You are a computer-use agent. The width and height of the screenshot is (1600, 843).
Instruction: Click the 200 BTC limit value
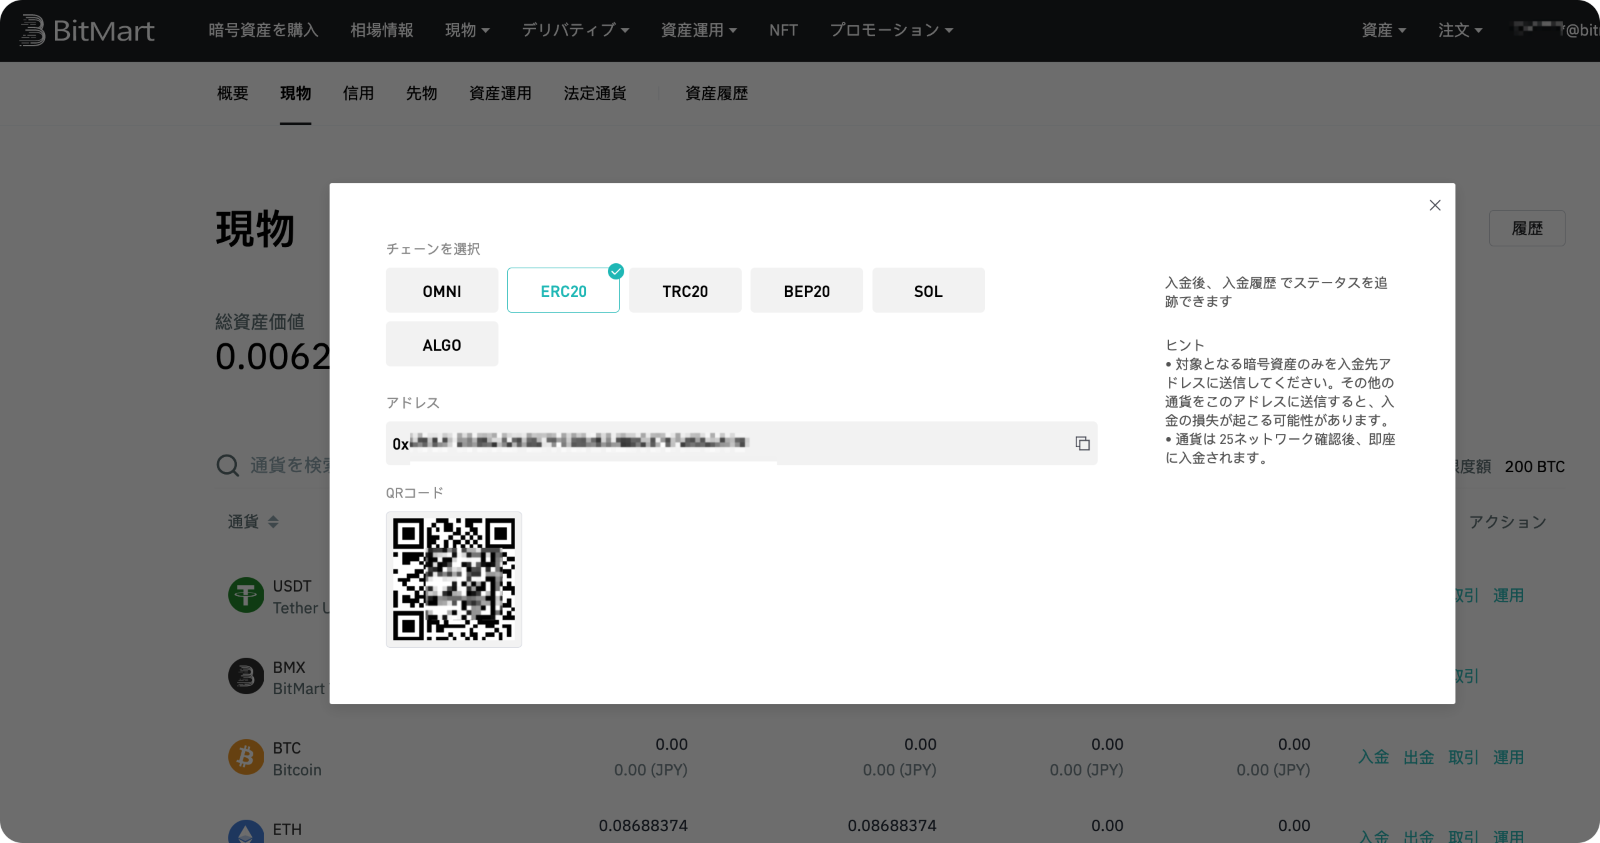pos(1535,466)
